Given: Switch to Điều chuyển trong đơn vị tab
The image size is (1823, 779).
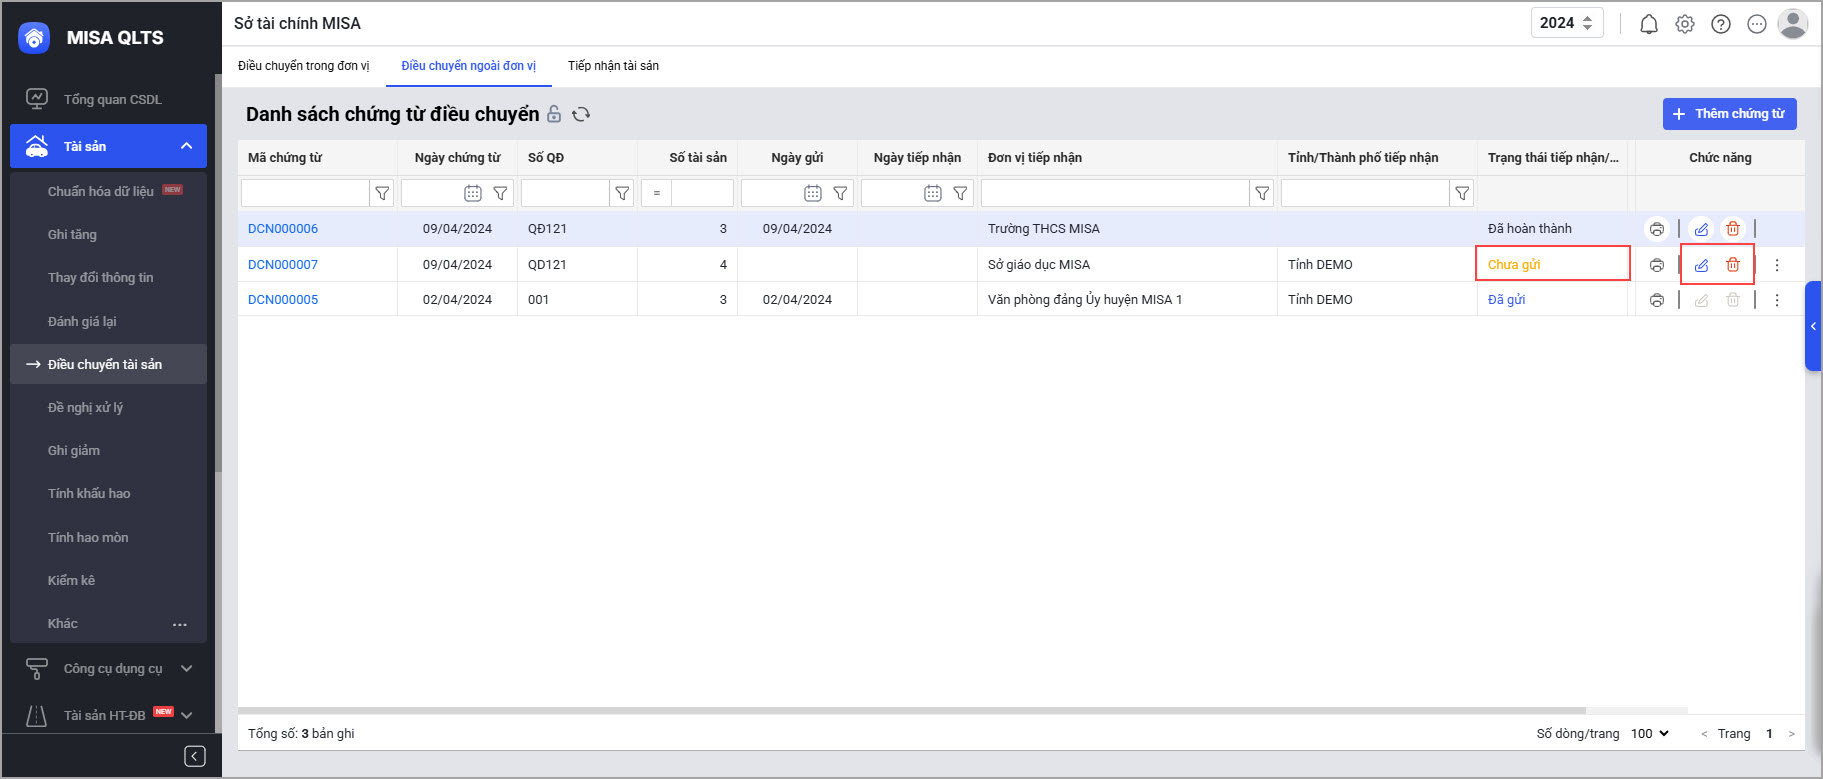Looking at the screenshot, I should pyautogui.click(x=303, y=66).
